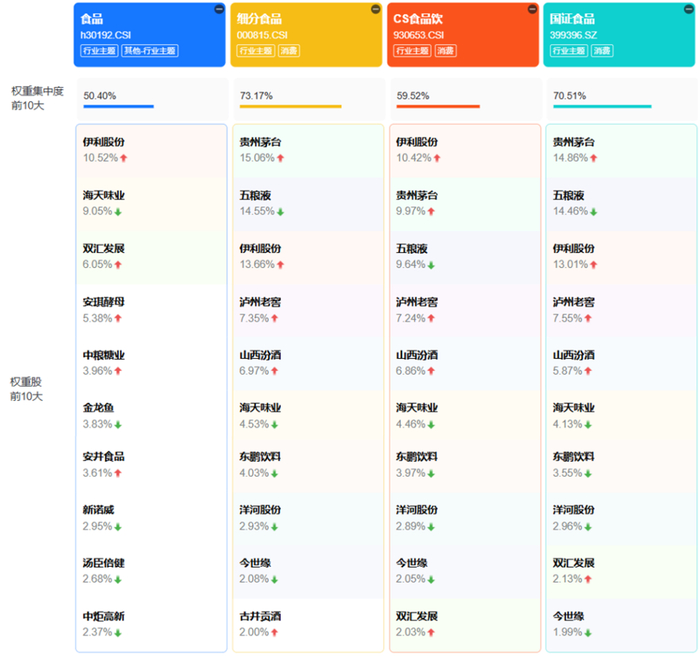Click the 行业主题 tag on CS食品饮 card
Screen dimensions: 700x657
(412, 50)
